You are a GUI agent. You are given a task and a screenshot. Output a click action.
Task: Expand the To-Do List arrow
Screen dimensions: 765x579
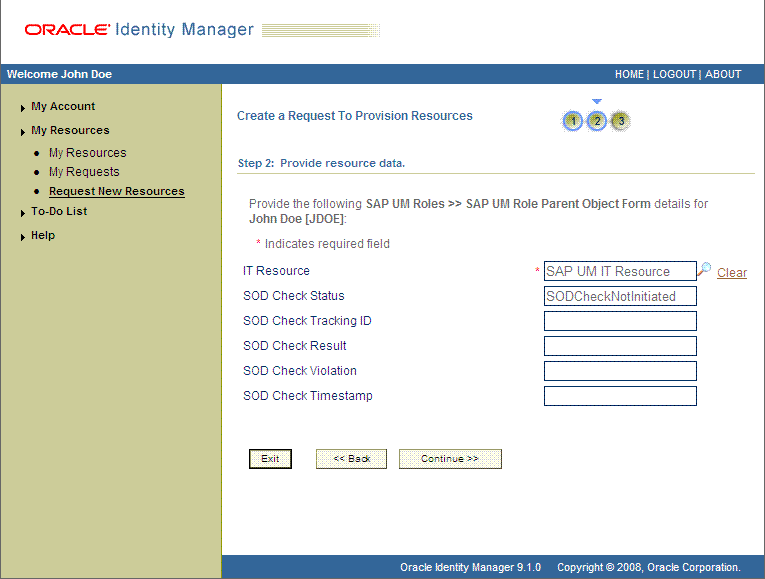[x=22, y=213]
